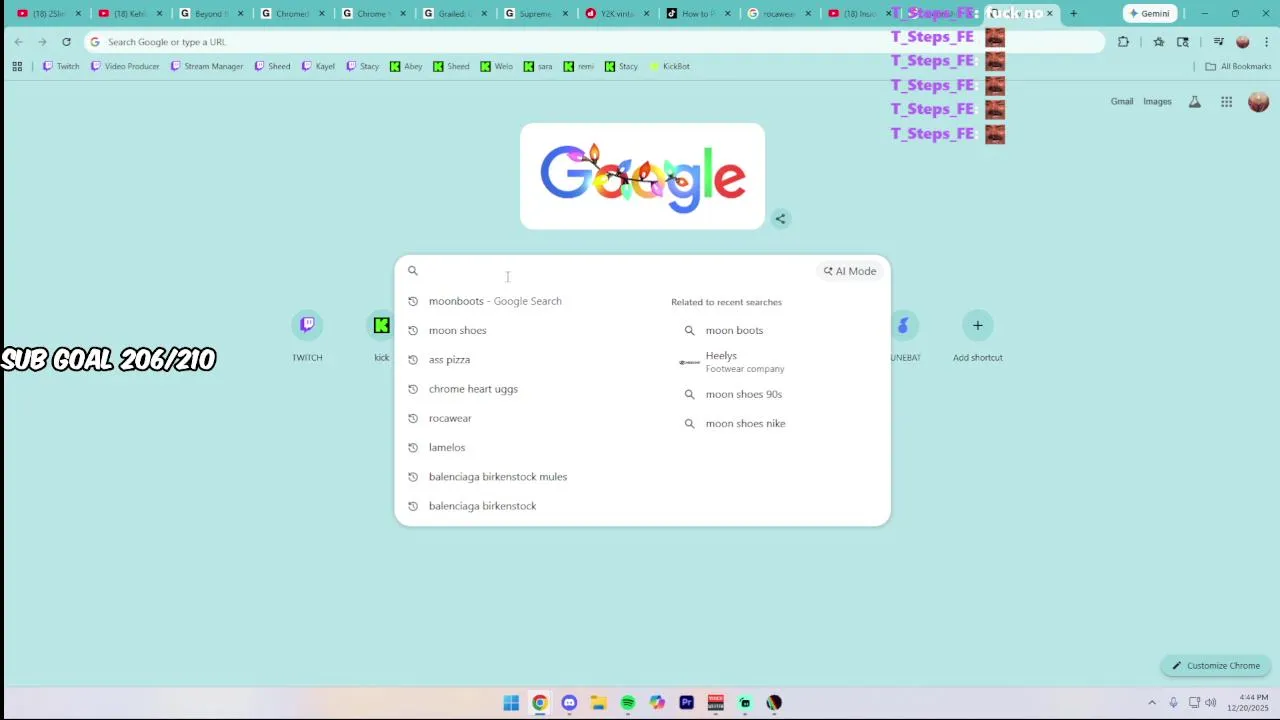Open the Chrome extensions puzzle icon
Viewport: 1280px width, 720px height.
click(x=1123, y=42)
